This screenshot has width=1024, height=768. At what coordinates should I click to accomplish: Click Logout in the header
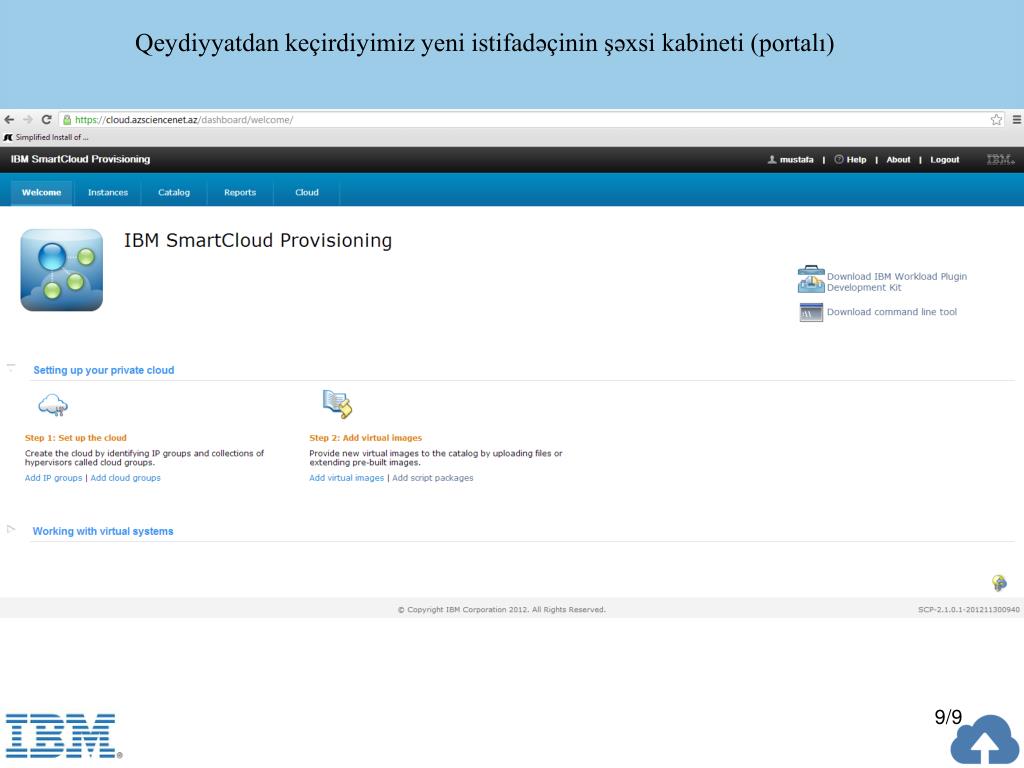944,159
